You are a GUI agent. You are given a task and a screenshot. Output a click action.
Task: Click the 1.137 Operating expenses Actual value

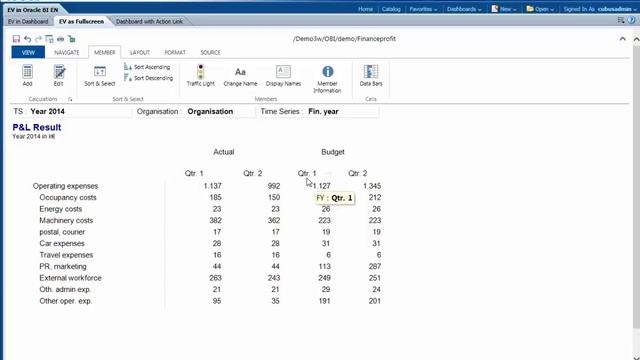[212, 186]
